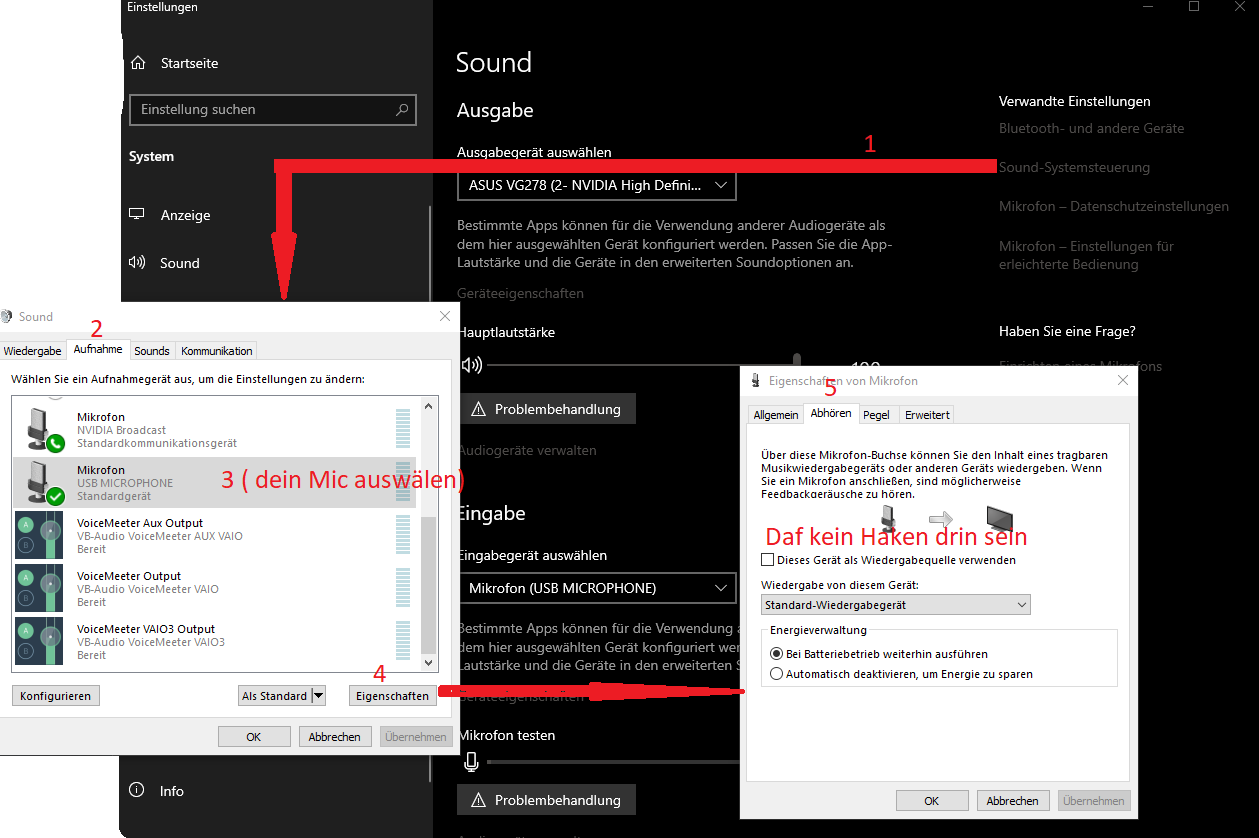Select 'Automatisch deaktivieren' energy saving option
The width and height of the screenshot is (1259, 838).
pos(776,675)
